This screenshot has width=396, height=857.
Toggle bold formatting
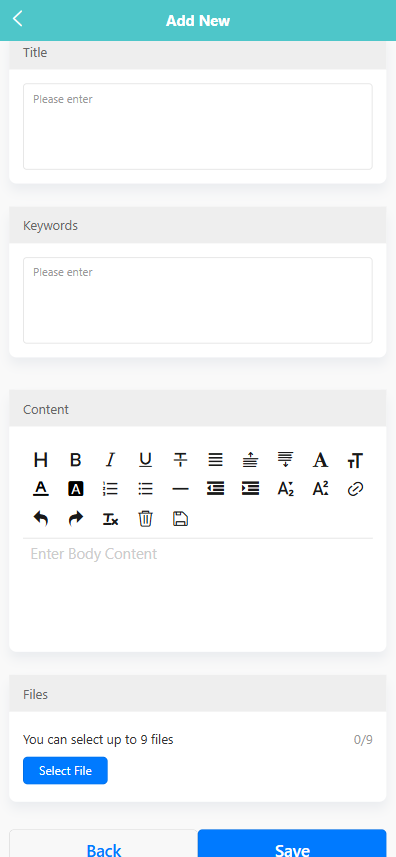(75, 460)
